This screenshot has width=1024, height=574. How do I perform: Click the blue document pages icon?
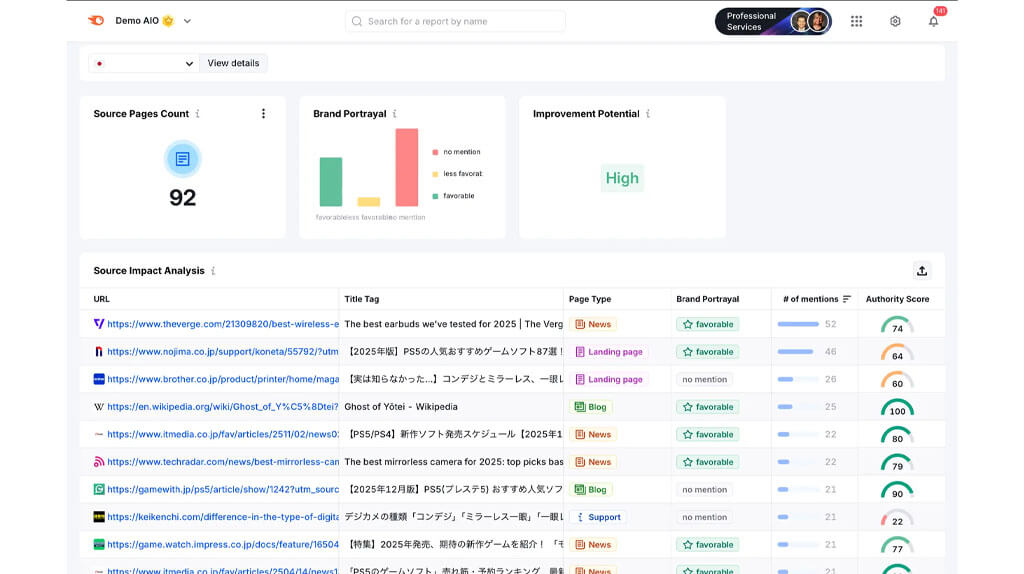pos(182,159)
